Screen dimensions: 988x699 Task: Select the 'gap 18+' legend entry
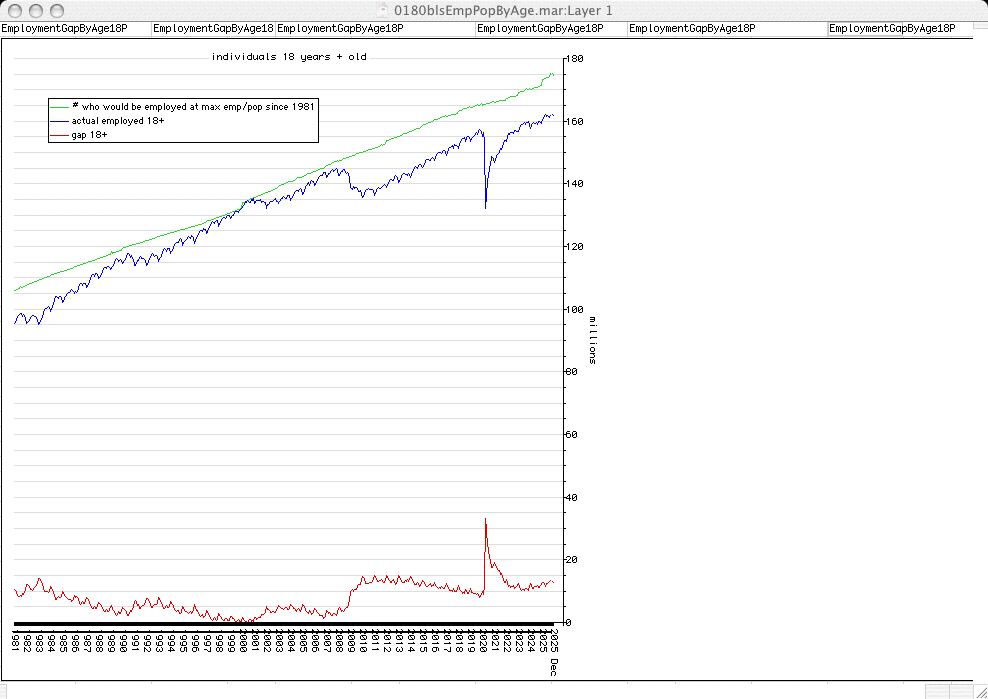(89, 134)
